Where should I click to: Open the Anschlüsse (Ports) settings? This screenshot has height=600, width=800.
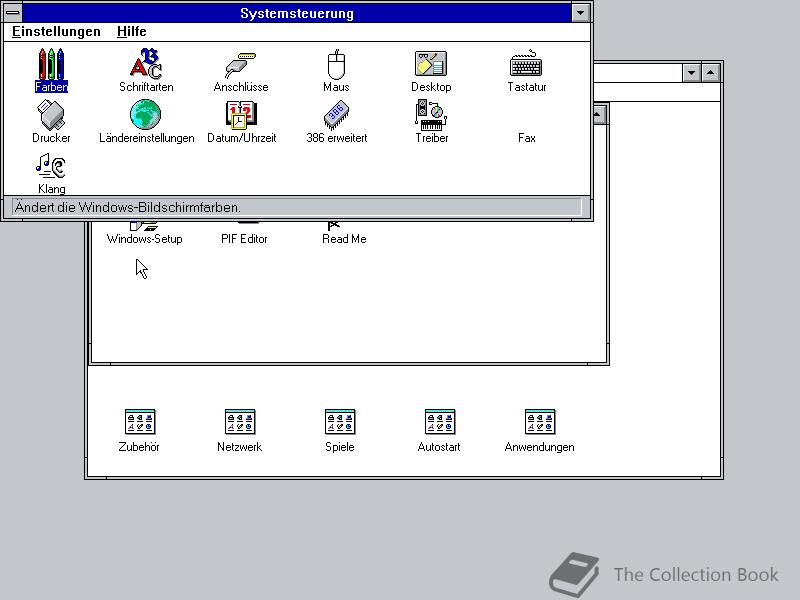pyautogui.click(x=240, y=65)
